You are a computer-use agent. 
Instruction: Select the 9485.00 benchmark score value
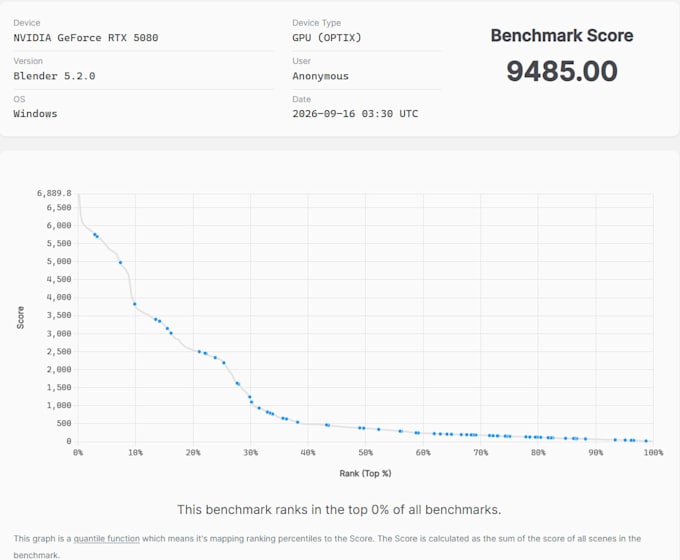(x=562, y=71)
